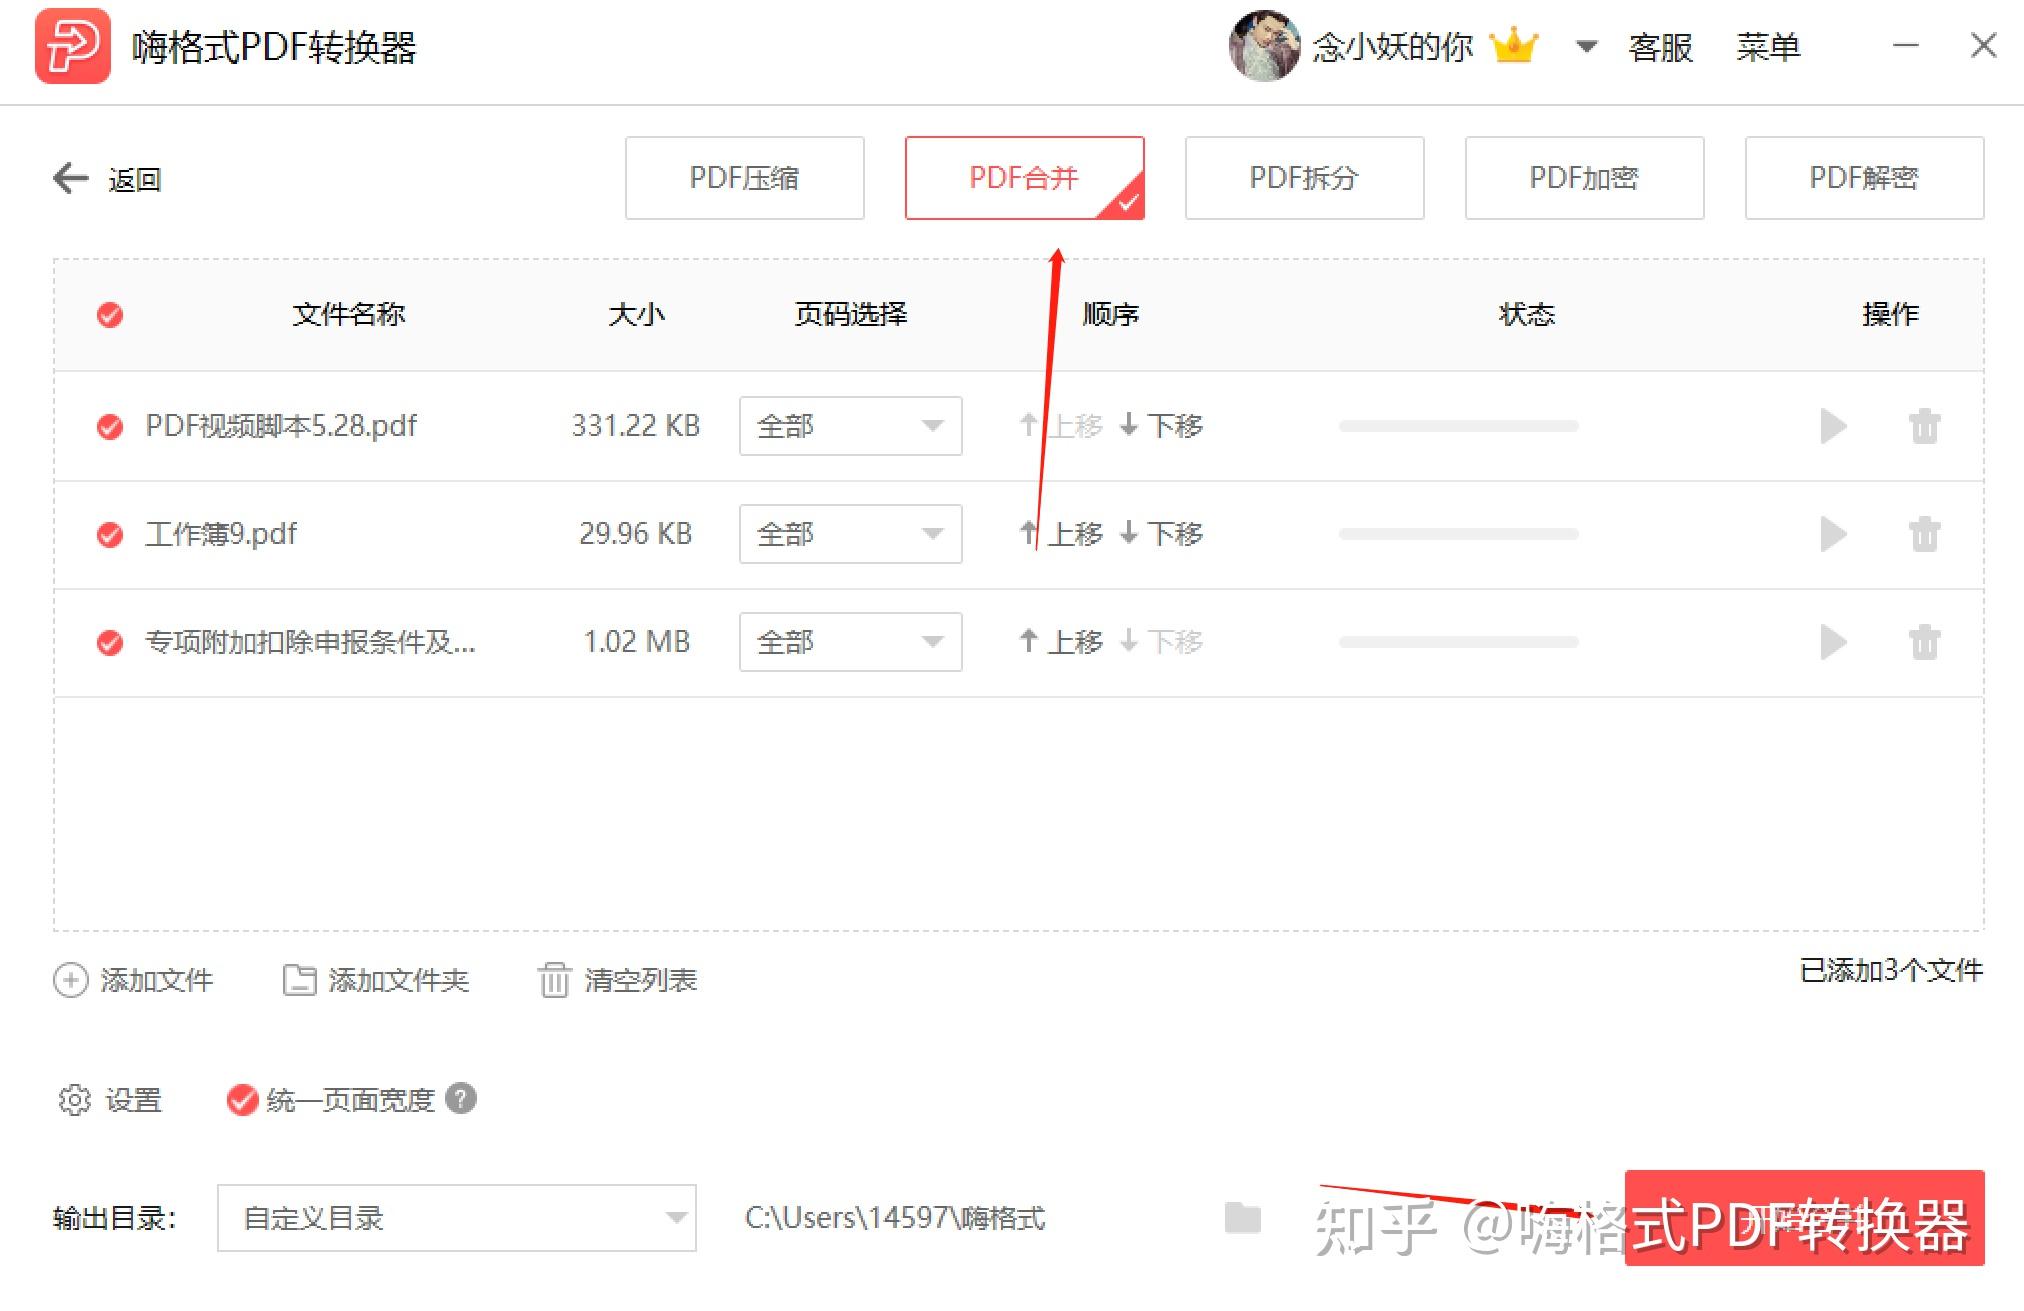This screenshot has width=2024, height=1311.
Task: Click the 统一页面宽度 help question mark
Action: (461, 1099)
